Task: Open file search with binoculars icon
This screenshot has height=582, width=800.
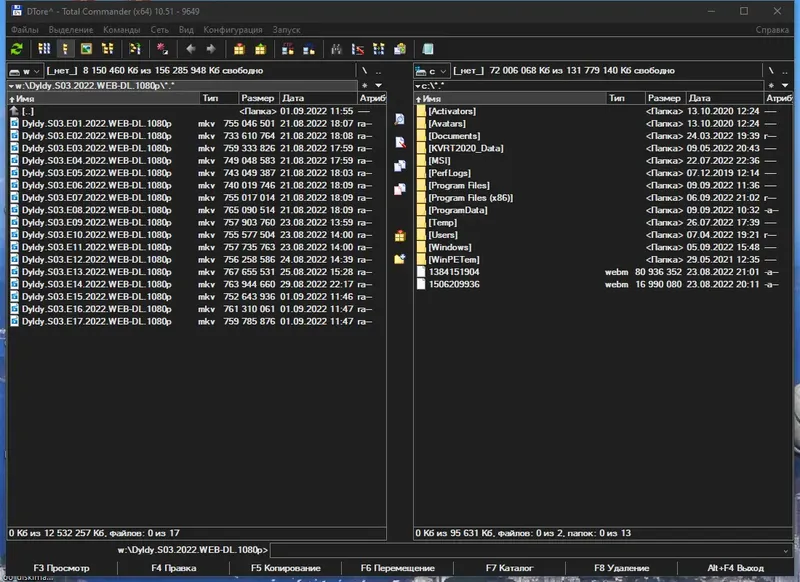Action: (336, 49)
